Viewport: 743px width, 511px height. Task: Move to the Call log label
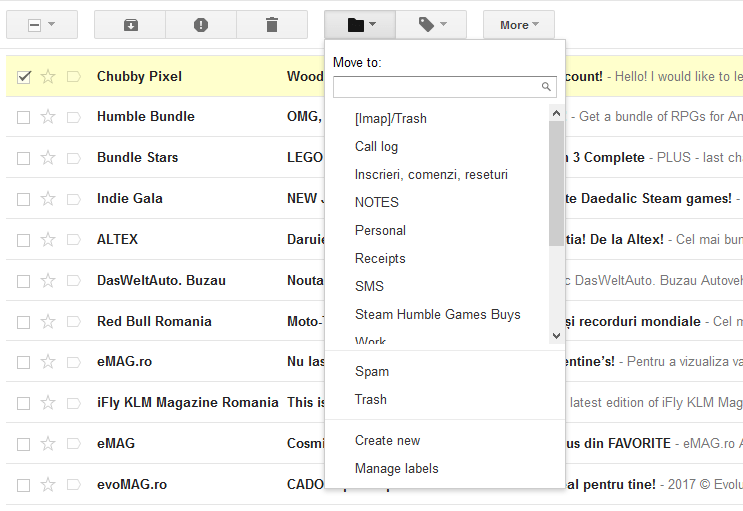tap(377, 146)
